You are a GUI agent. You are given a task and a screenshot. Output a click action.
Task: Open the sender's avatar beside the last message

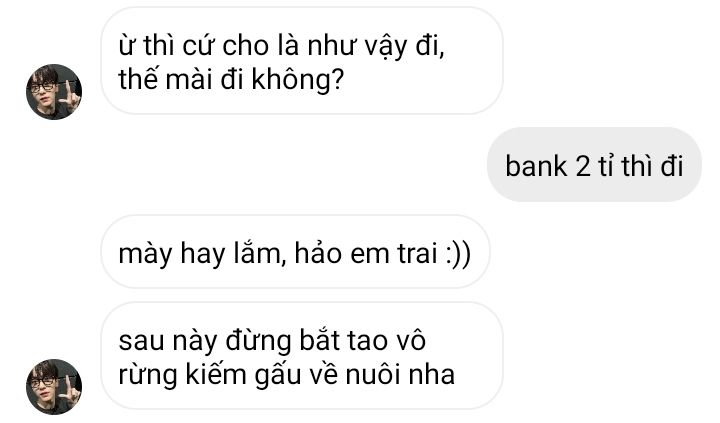coord(54,387)
